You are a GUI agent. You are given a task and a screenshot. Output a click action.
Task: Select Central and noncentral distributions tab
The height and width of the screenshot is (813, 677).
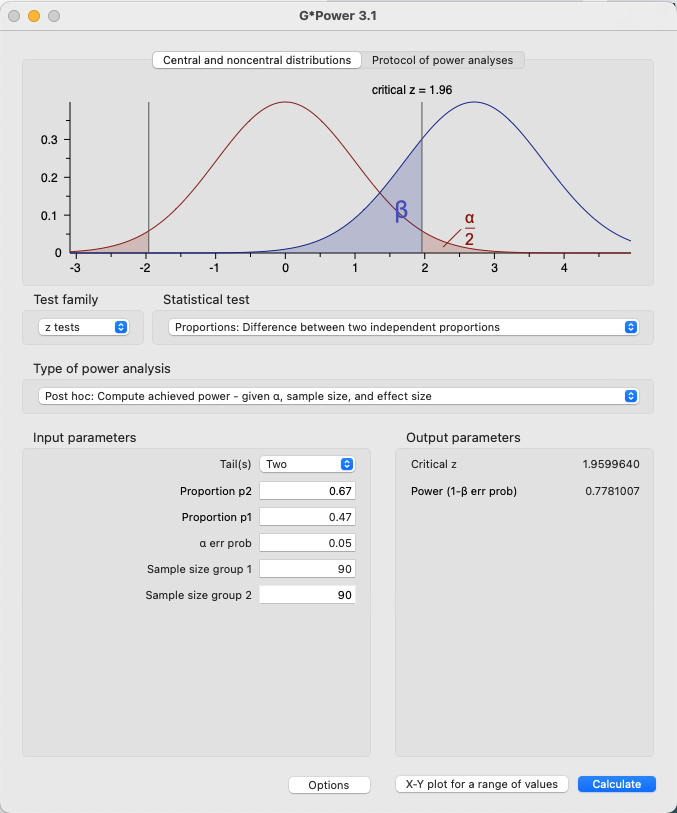(x=257, y=60)
